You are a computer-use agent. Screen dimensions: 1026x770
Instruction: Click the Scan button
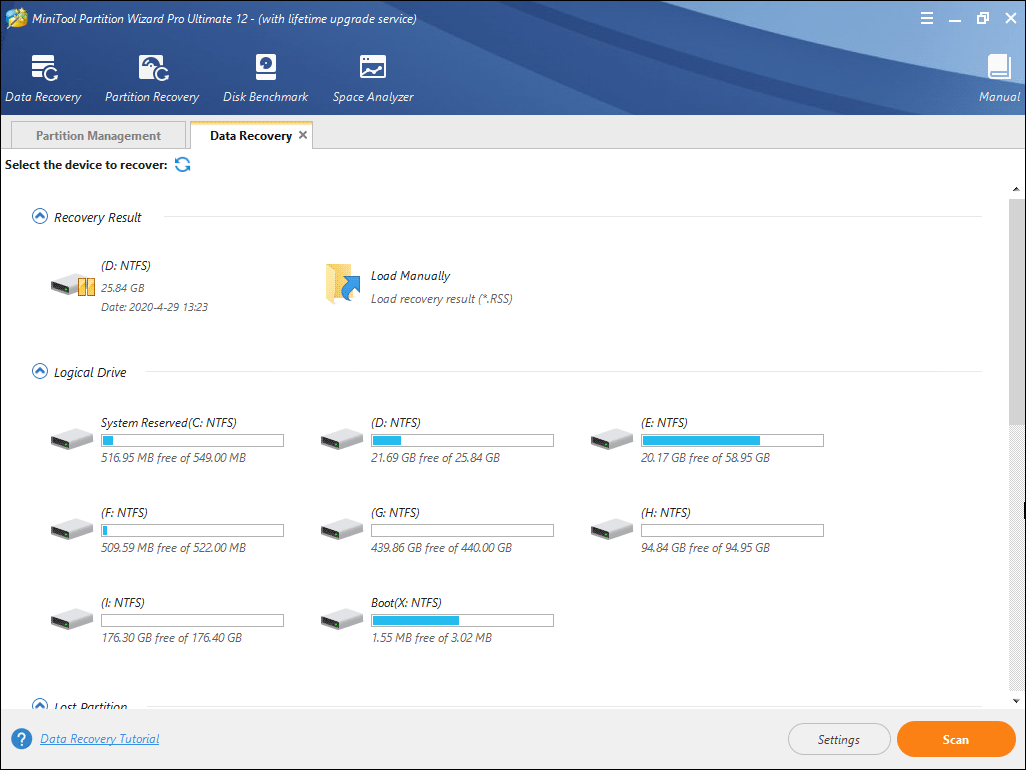coord(956,739)
